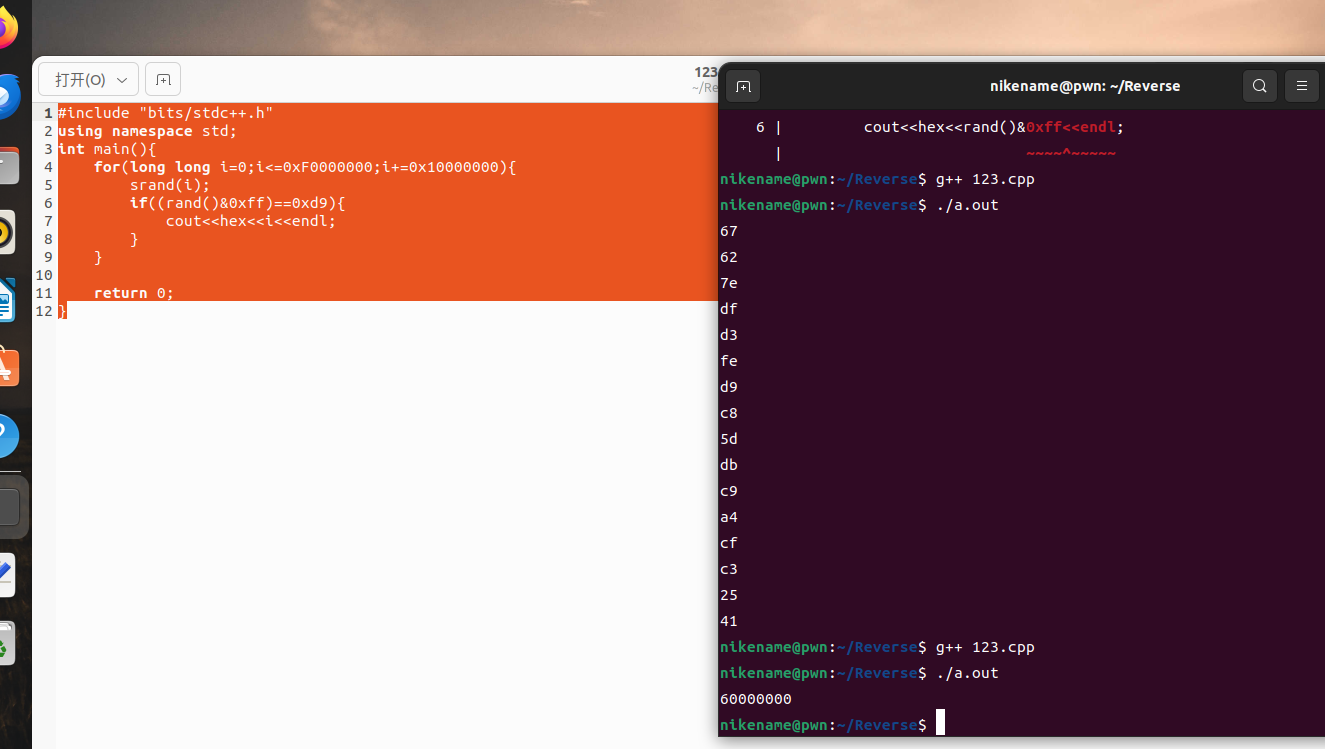The image size is (1325, 749).
Task: Click the nikename@pwn terminal title bar
Action: pyautogui.click(x=1085, y=86)
